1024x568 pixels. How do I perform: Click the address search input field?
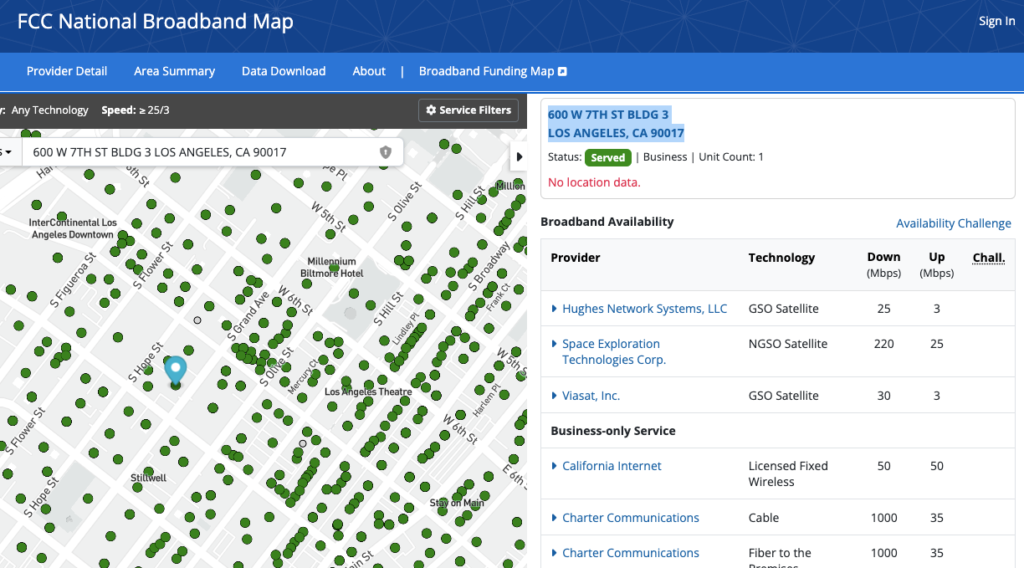click(x=200, y=152)
